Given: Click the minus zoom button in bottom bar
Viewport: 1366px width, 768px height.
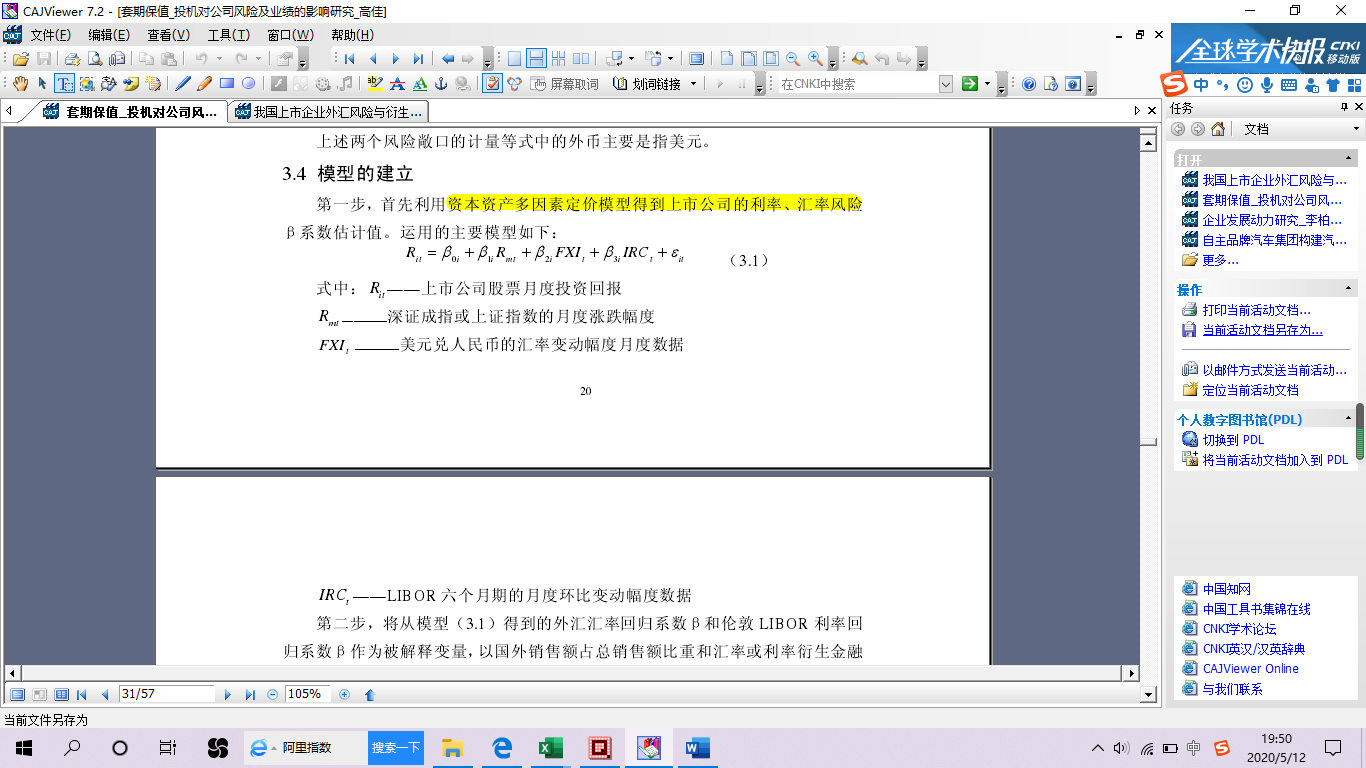Looking at the screenshot, I should click(x=273, y=694).
